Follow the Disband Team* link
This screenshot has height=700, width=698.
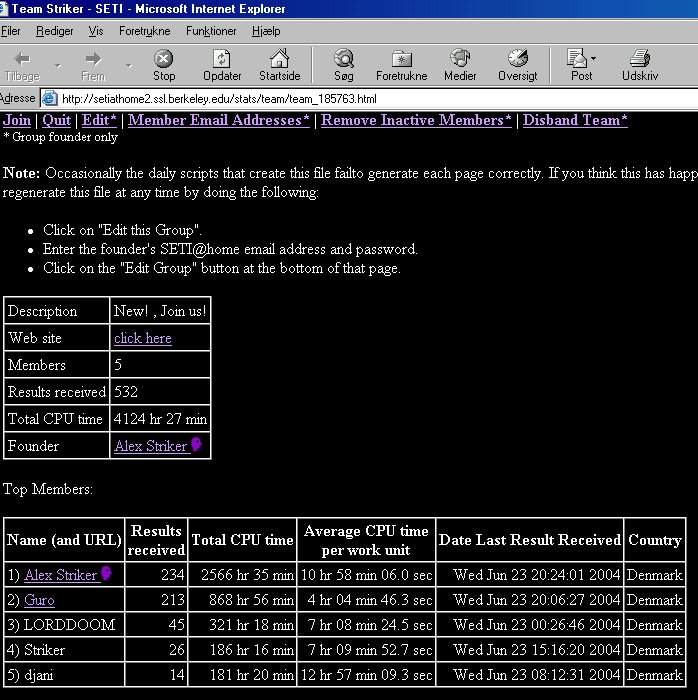(575, 120)
